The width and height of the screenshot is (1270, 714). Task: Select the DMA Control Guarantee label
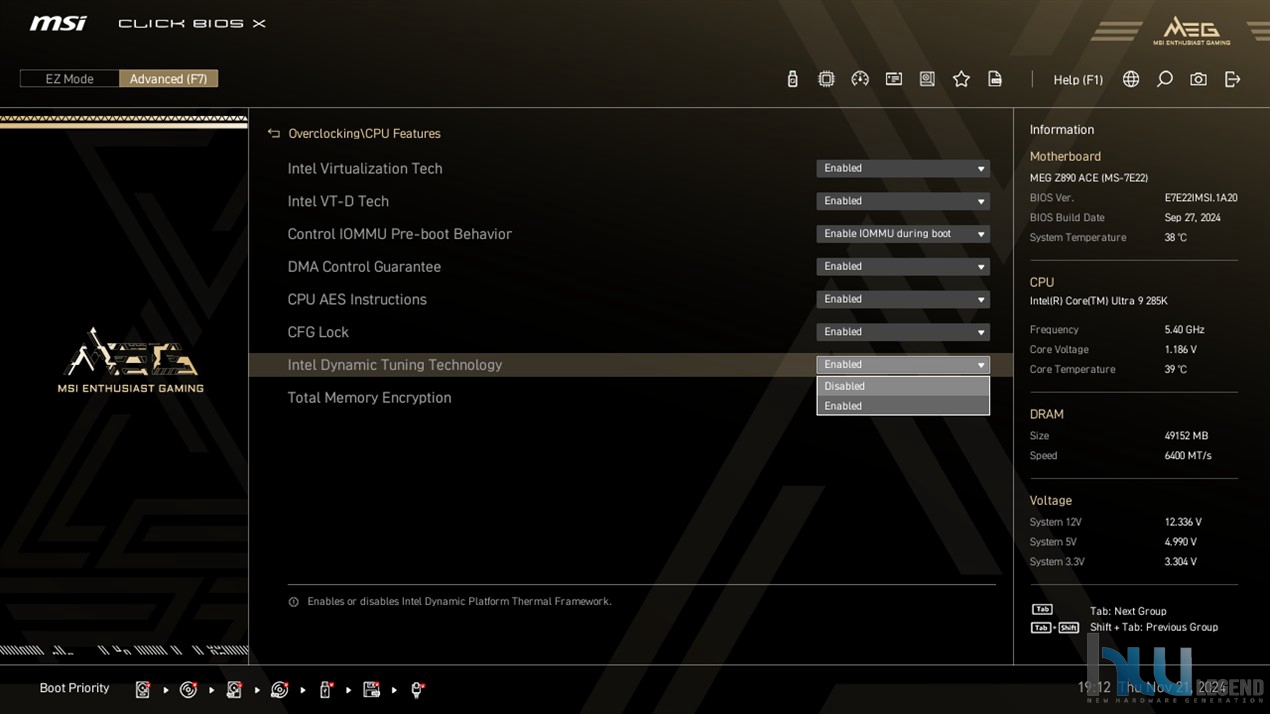[364, 267]
